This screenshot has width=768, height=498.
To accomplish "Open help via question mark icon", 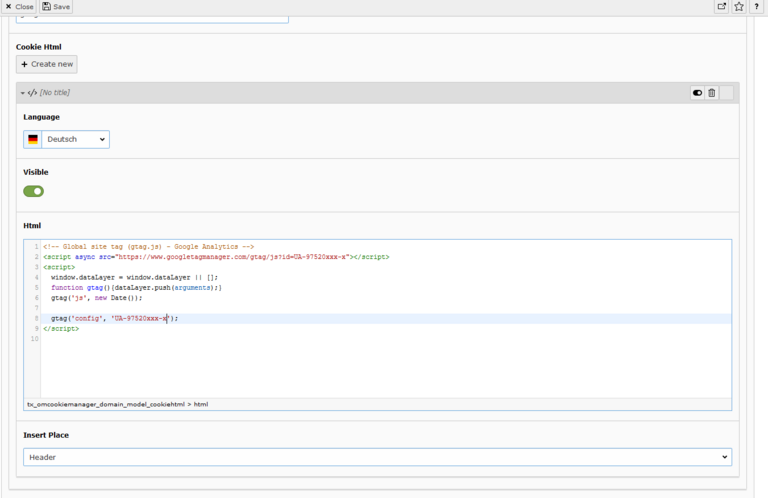I will (757, 7).
